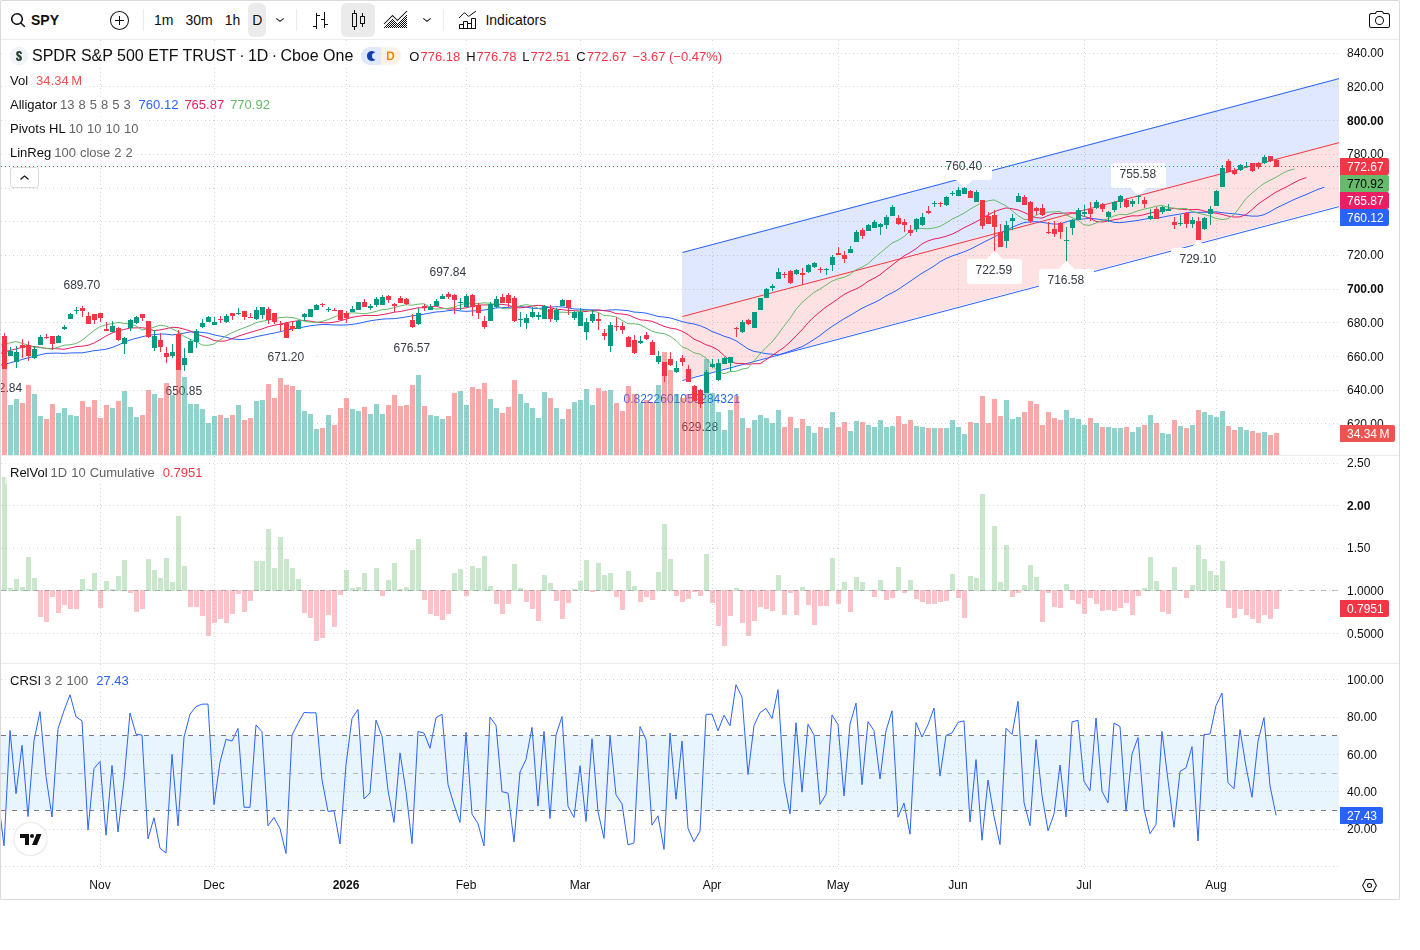
Task: Click the 697.84 pivot high label
Action: [x=448, y=272]
